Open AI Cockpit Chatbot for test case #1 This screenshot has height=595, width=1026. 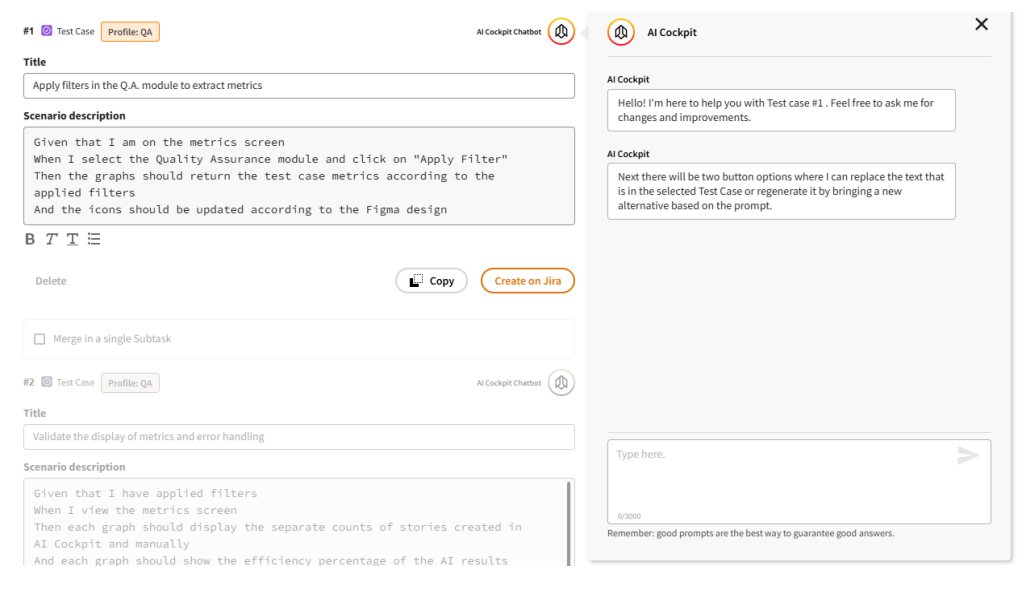(x=561, y=32)
